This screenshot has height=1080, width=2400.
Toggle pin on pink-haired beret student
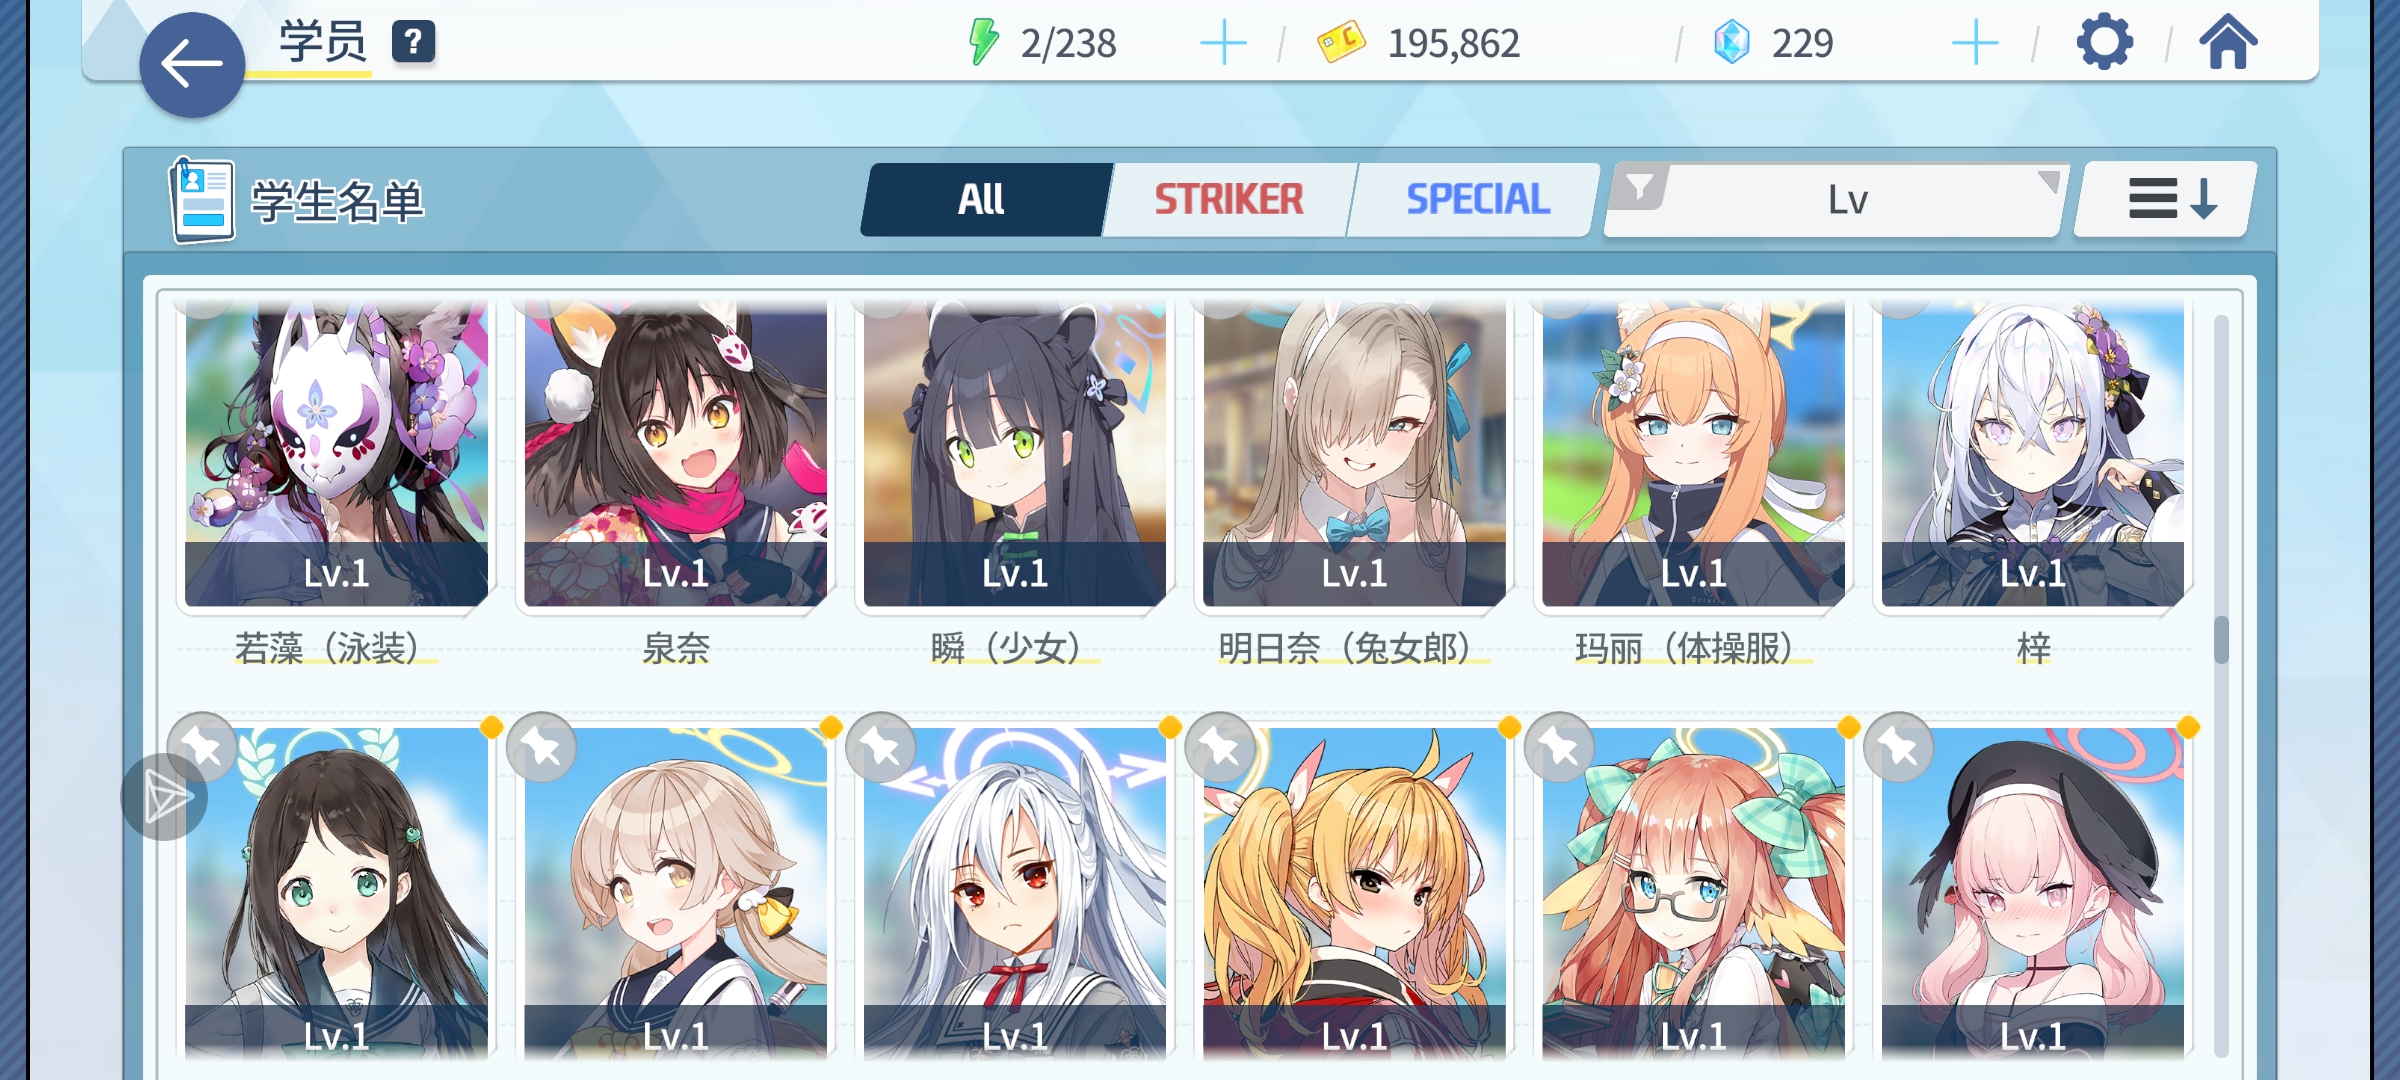coord(1899,747)
